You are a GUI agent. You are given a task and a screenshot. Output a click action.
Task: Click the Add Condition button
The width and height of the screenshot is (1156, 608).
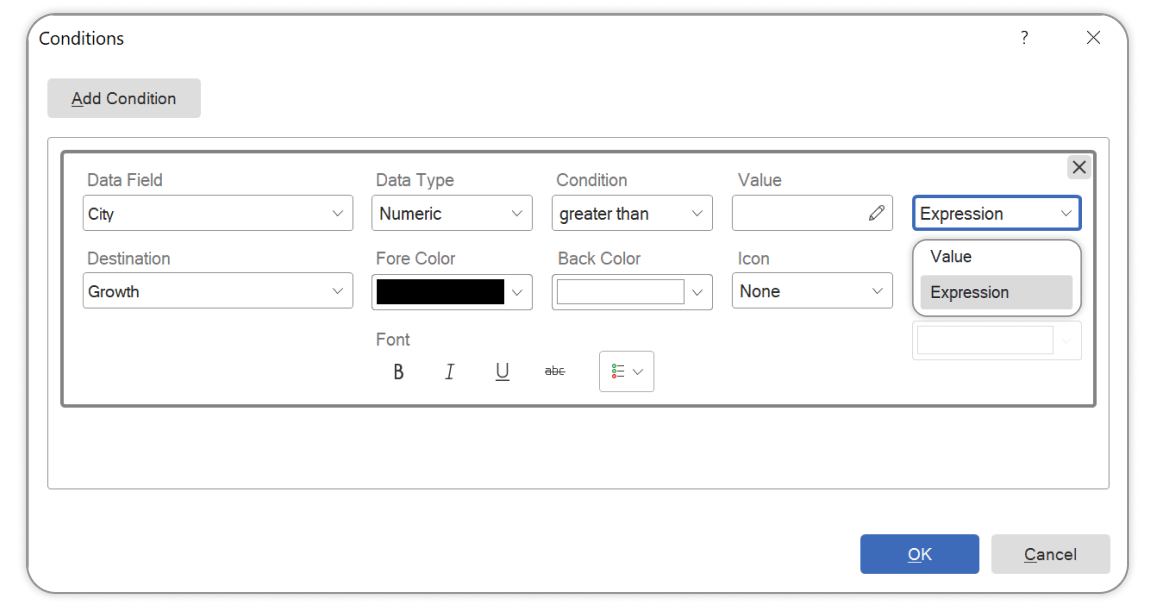click(x=124, y=98)
